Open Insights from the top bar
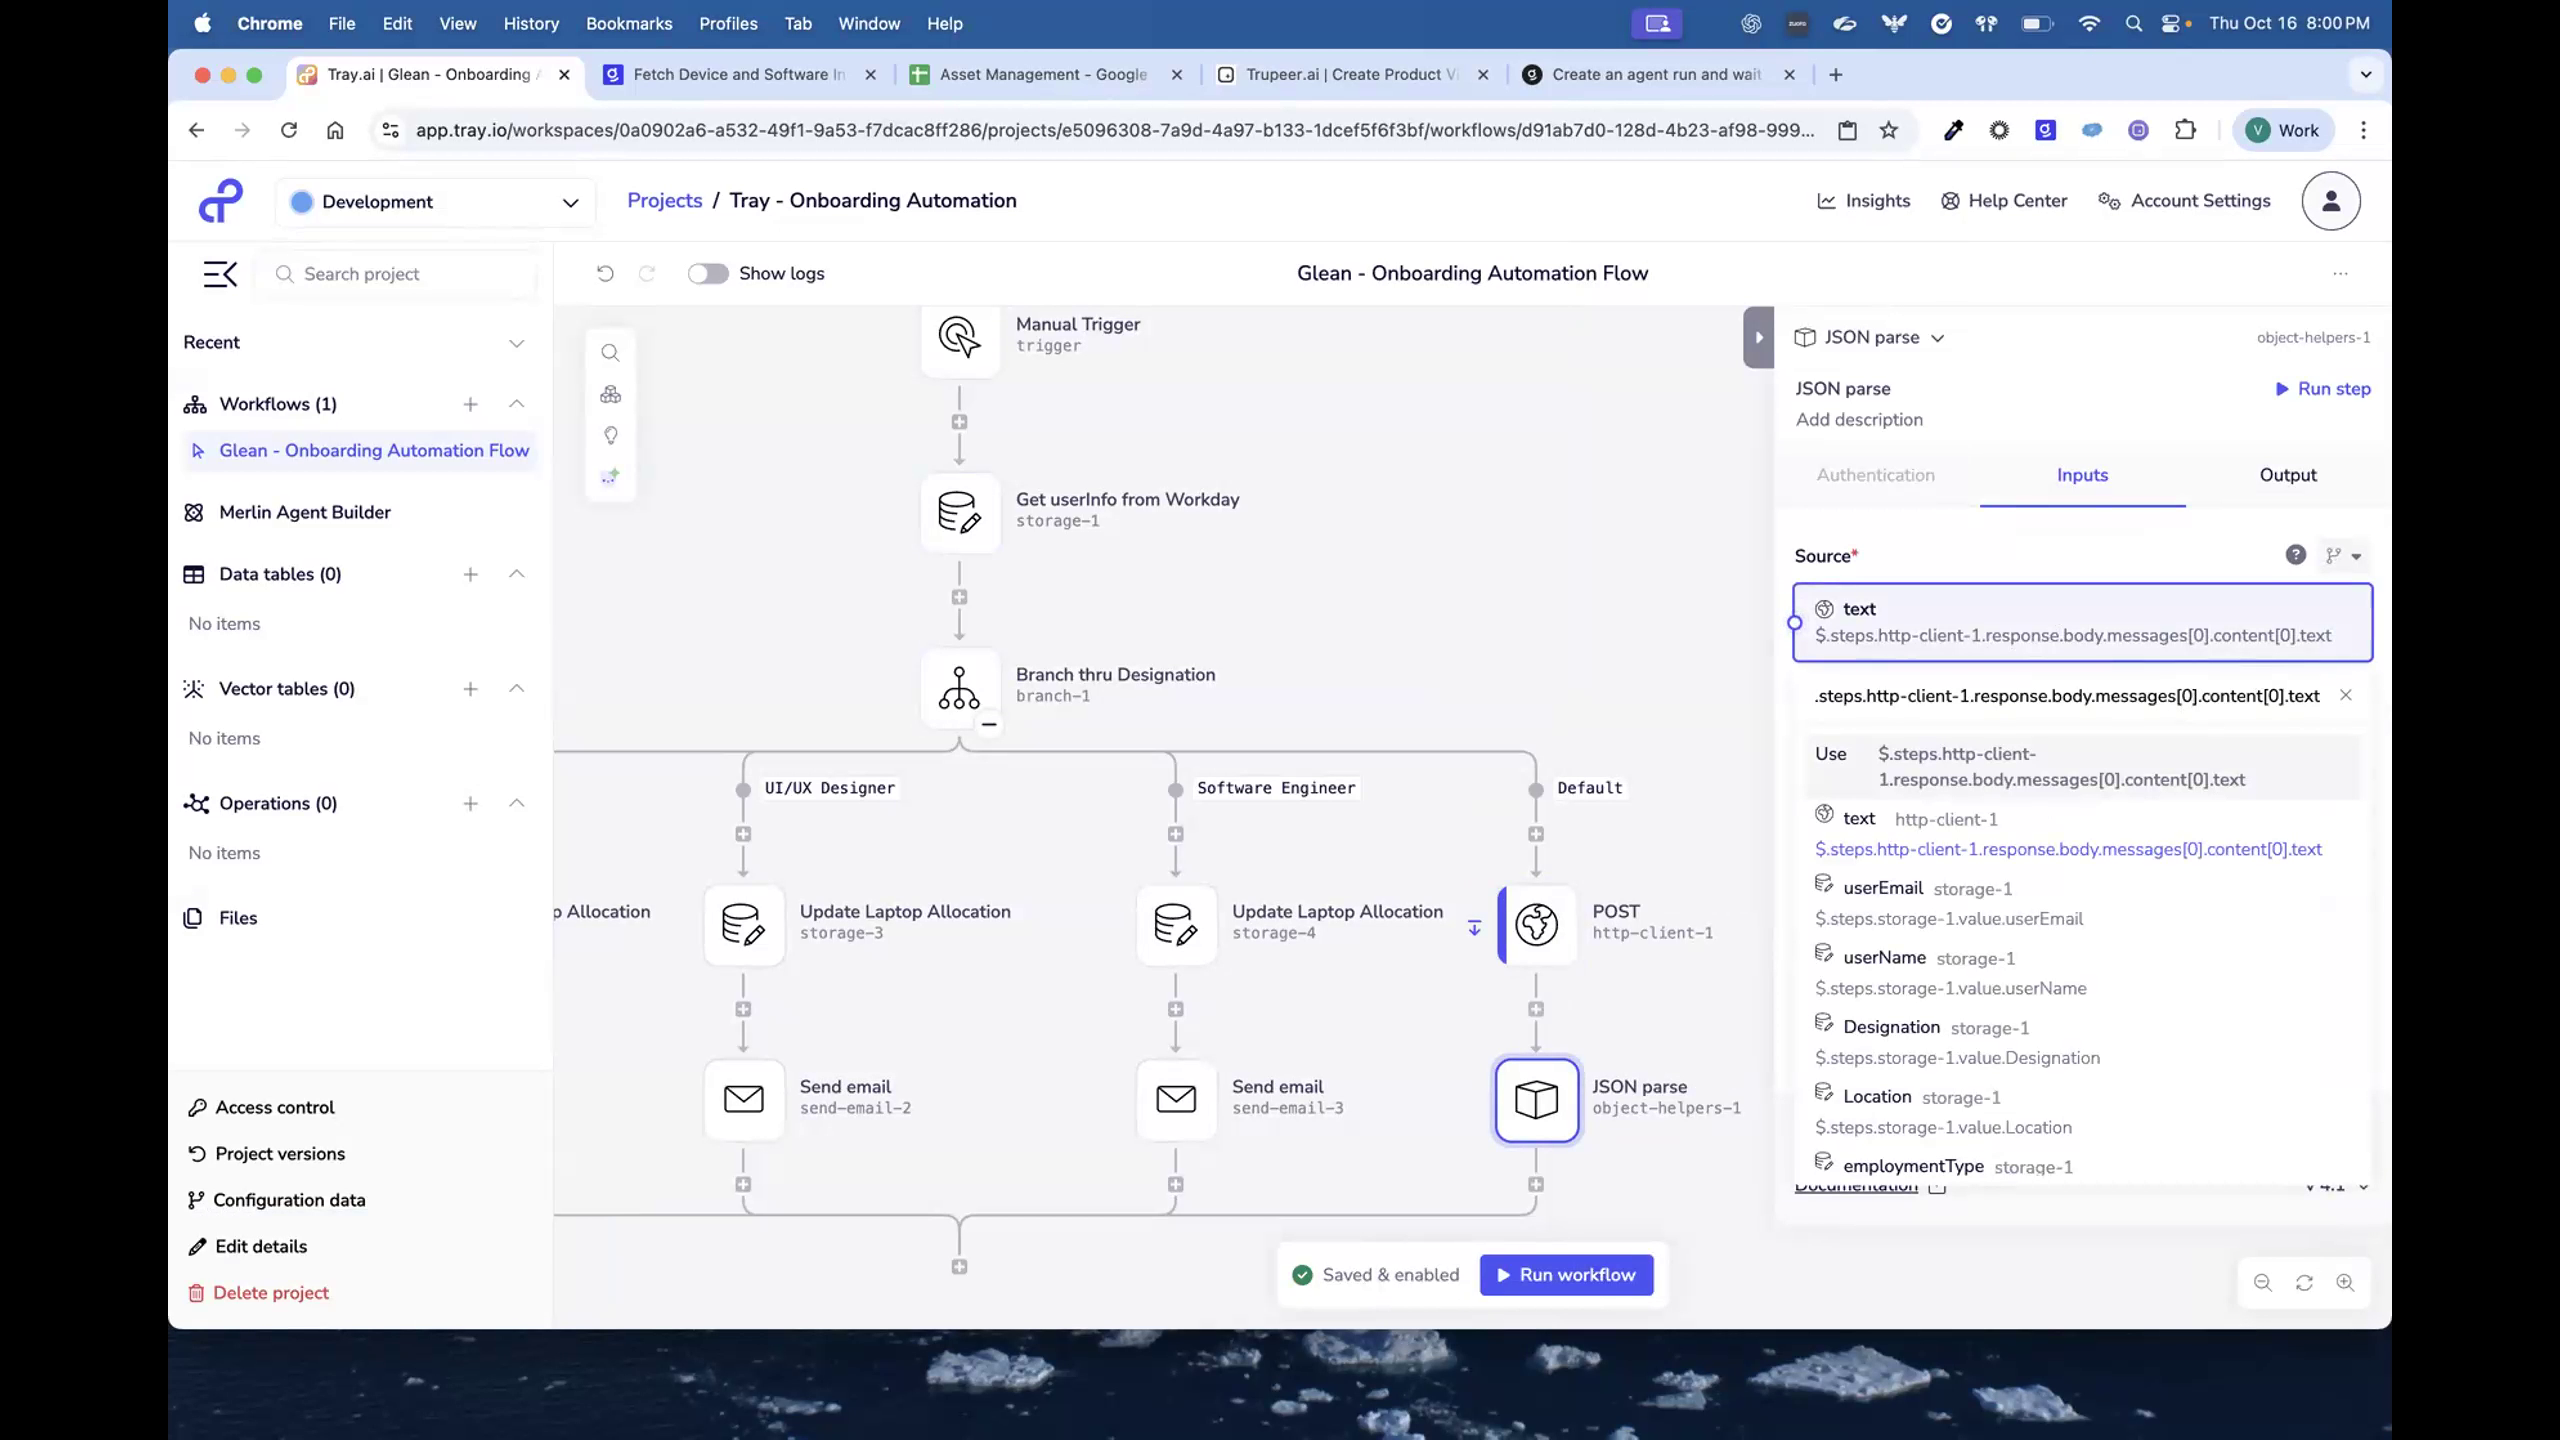Viewport: 2560px width, 1440px height. (x=1864, y=200)
